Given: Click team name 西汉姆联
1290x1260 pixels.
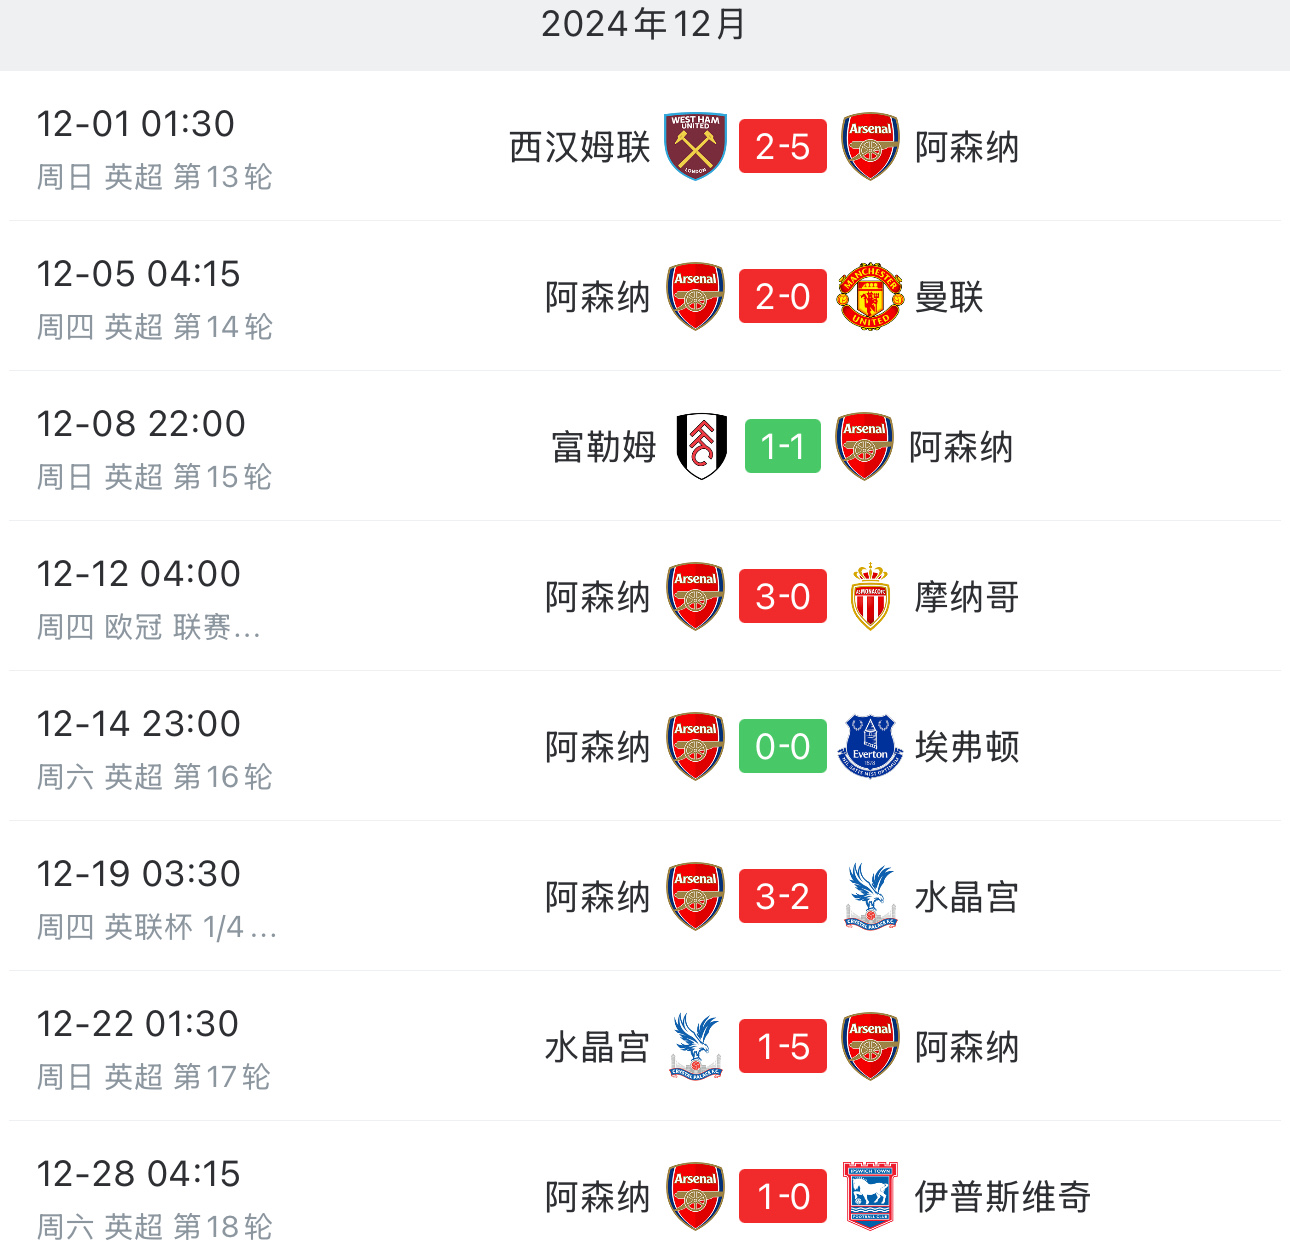Looking at the screenshot, I should click(580, 147).
